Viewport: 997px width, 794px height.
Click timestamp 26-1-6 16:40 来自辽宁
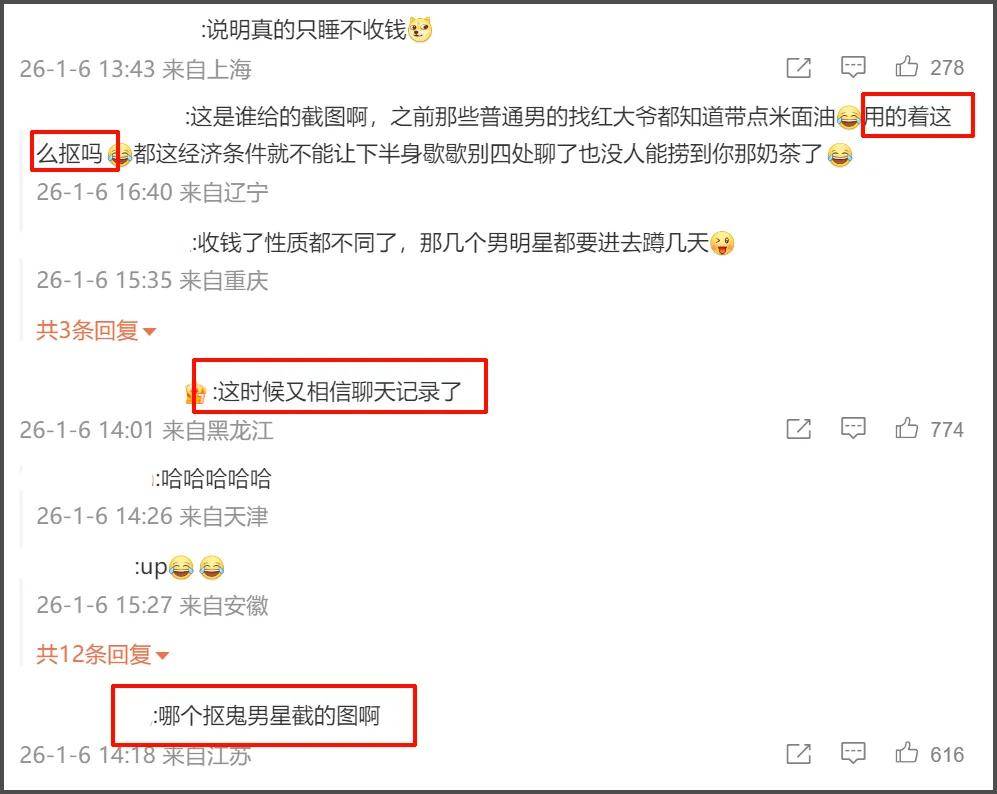click(152, 192)
